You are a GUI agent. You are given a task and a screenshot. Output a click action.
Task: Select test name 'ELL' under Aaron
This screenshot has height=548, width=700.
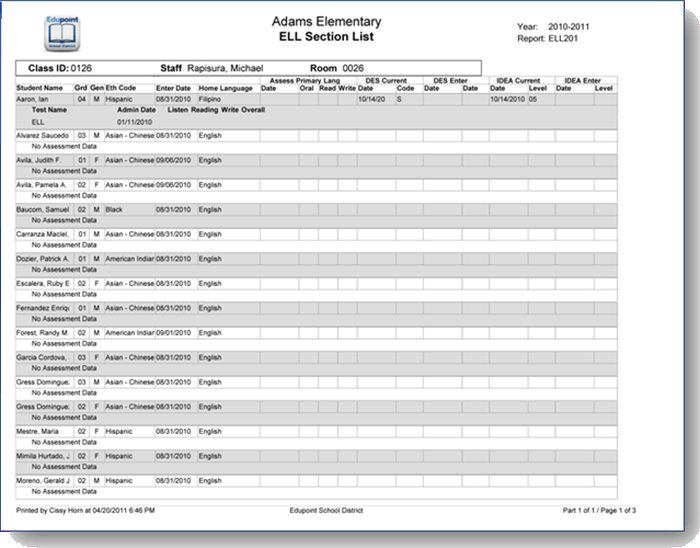[x=38, y=122]
